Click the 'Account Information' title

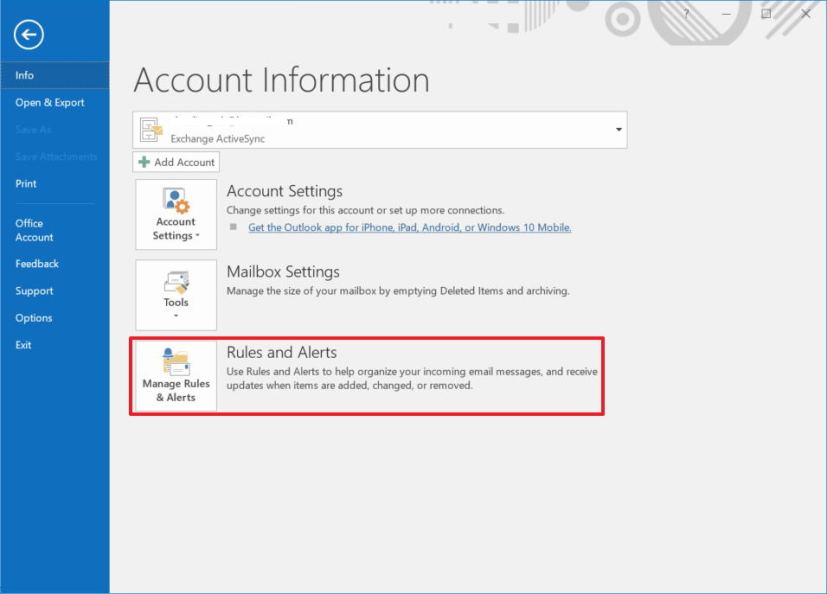(x=282, y=80)
